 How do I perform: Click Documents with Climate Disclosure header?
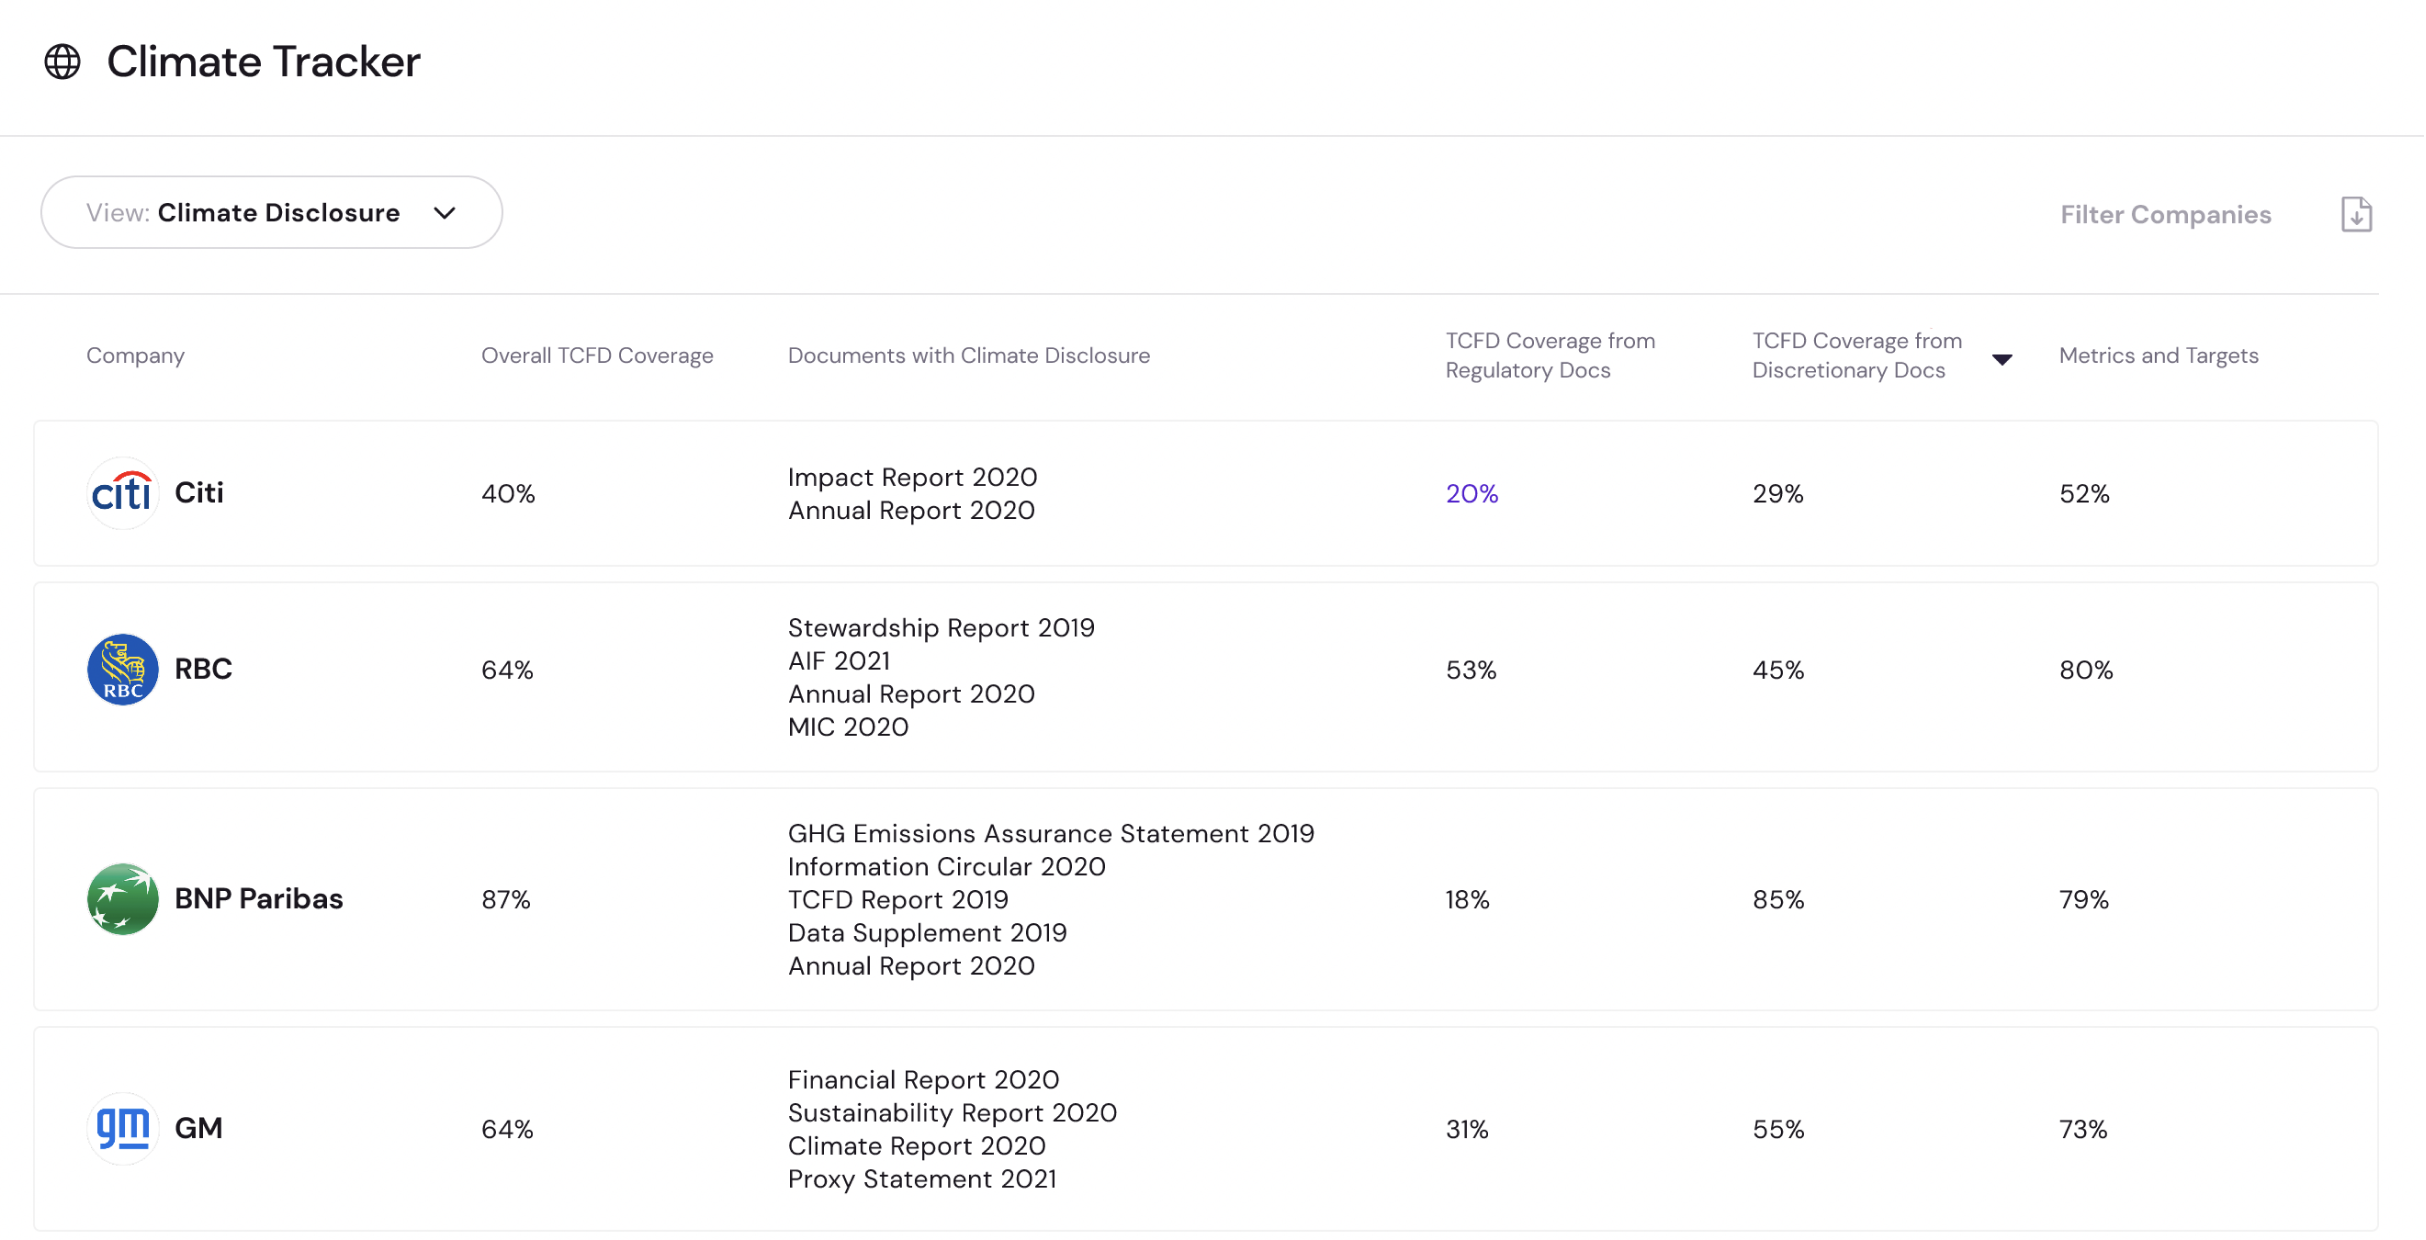[x=968, y=355]
